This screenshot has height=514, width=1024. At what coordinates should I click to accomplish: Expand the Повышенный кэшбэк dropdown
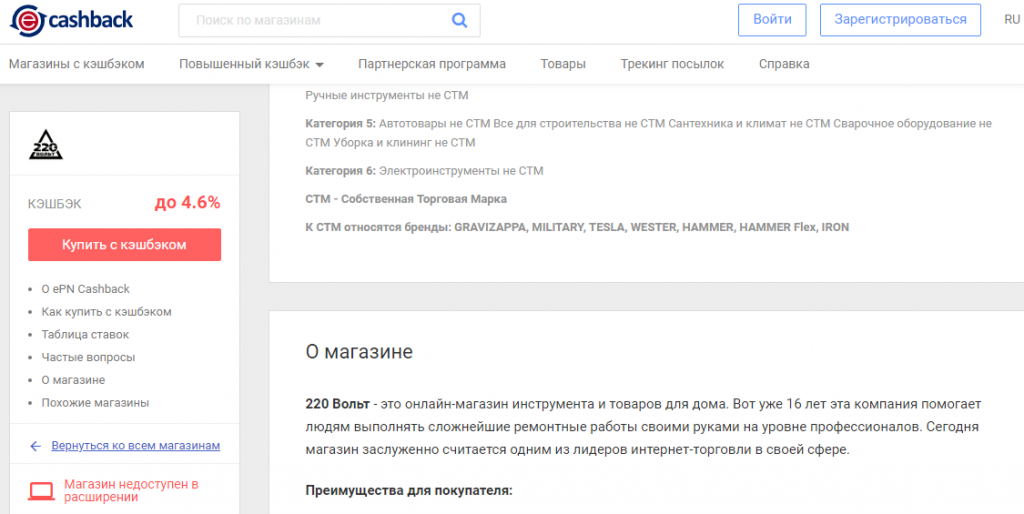pyautogui.click(x=251, y=64)
